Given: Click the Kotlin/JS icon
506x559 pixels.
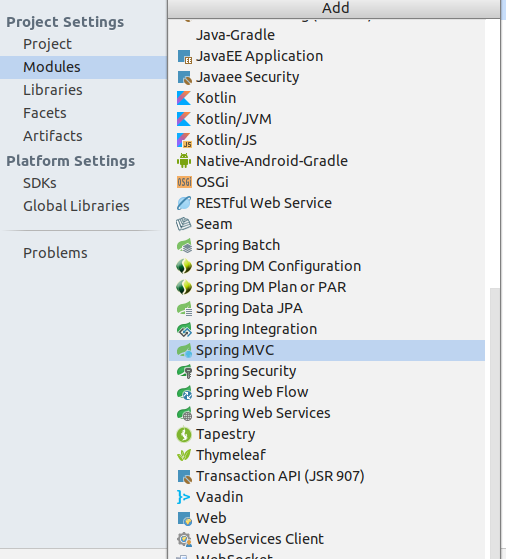Looking at the screenshot, I should click(184, 140).
